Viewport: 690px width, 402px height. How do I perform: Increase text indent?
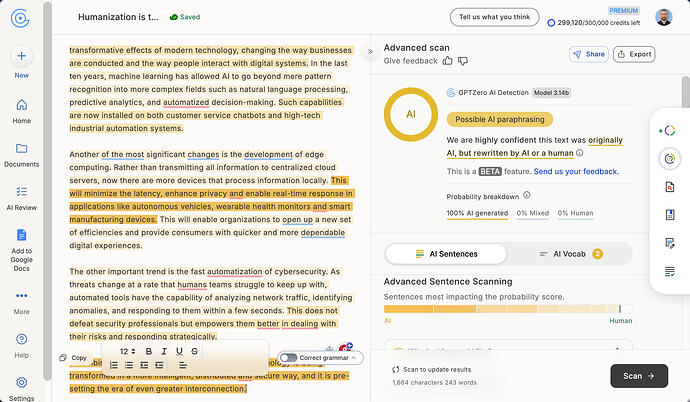coord(159,365)
